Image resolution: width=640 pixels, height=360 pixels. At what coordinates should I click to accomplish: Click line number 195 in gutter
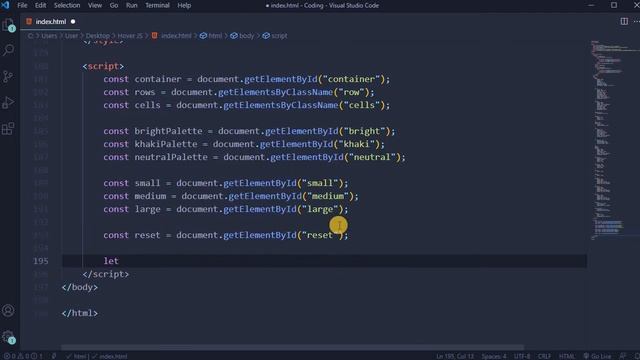tap(40, 261)
